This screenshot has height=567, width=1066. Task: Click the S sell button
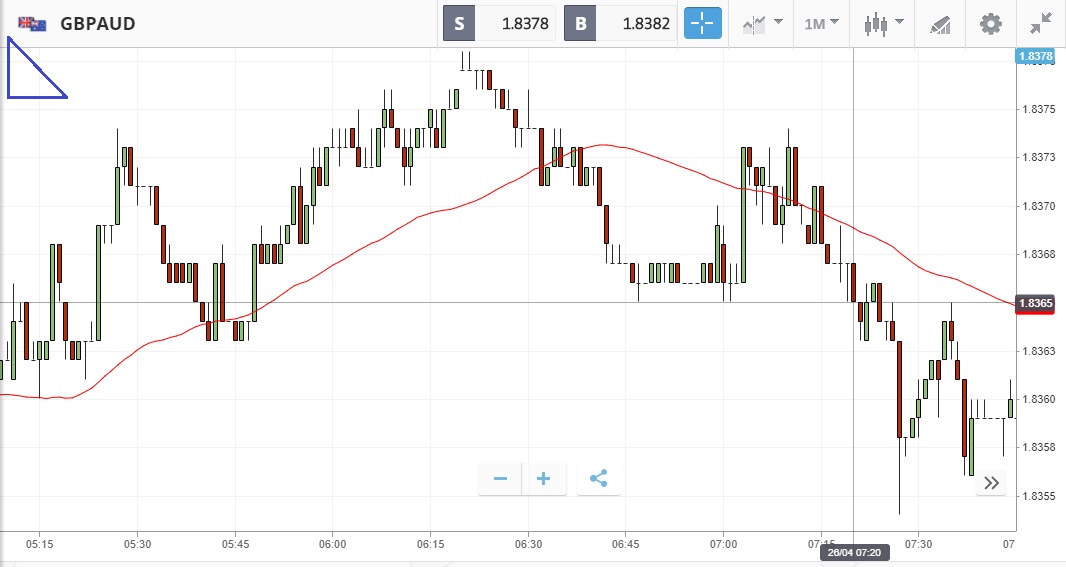point(460,24)
